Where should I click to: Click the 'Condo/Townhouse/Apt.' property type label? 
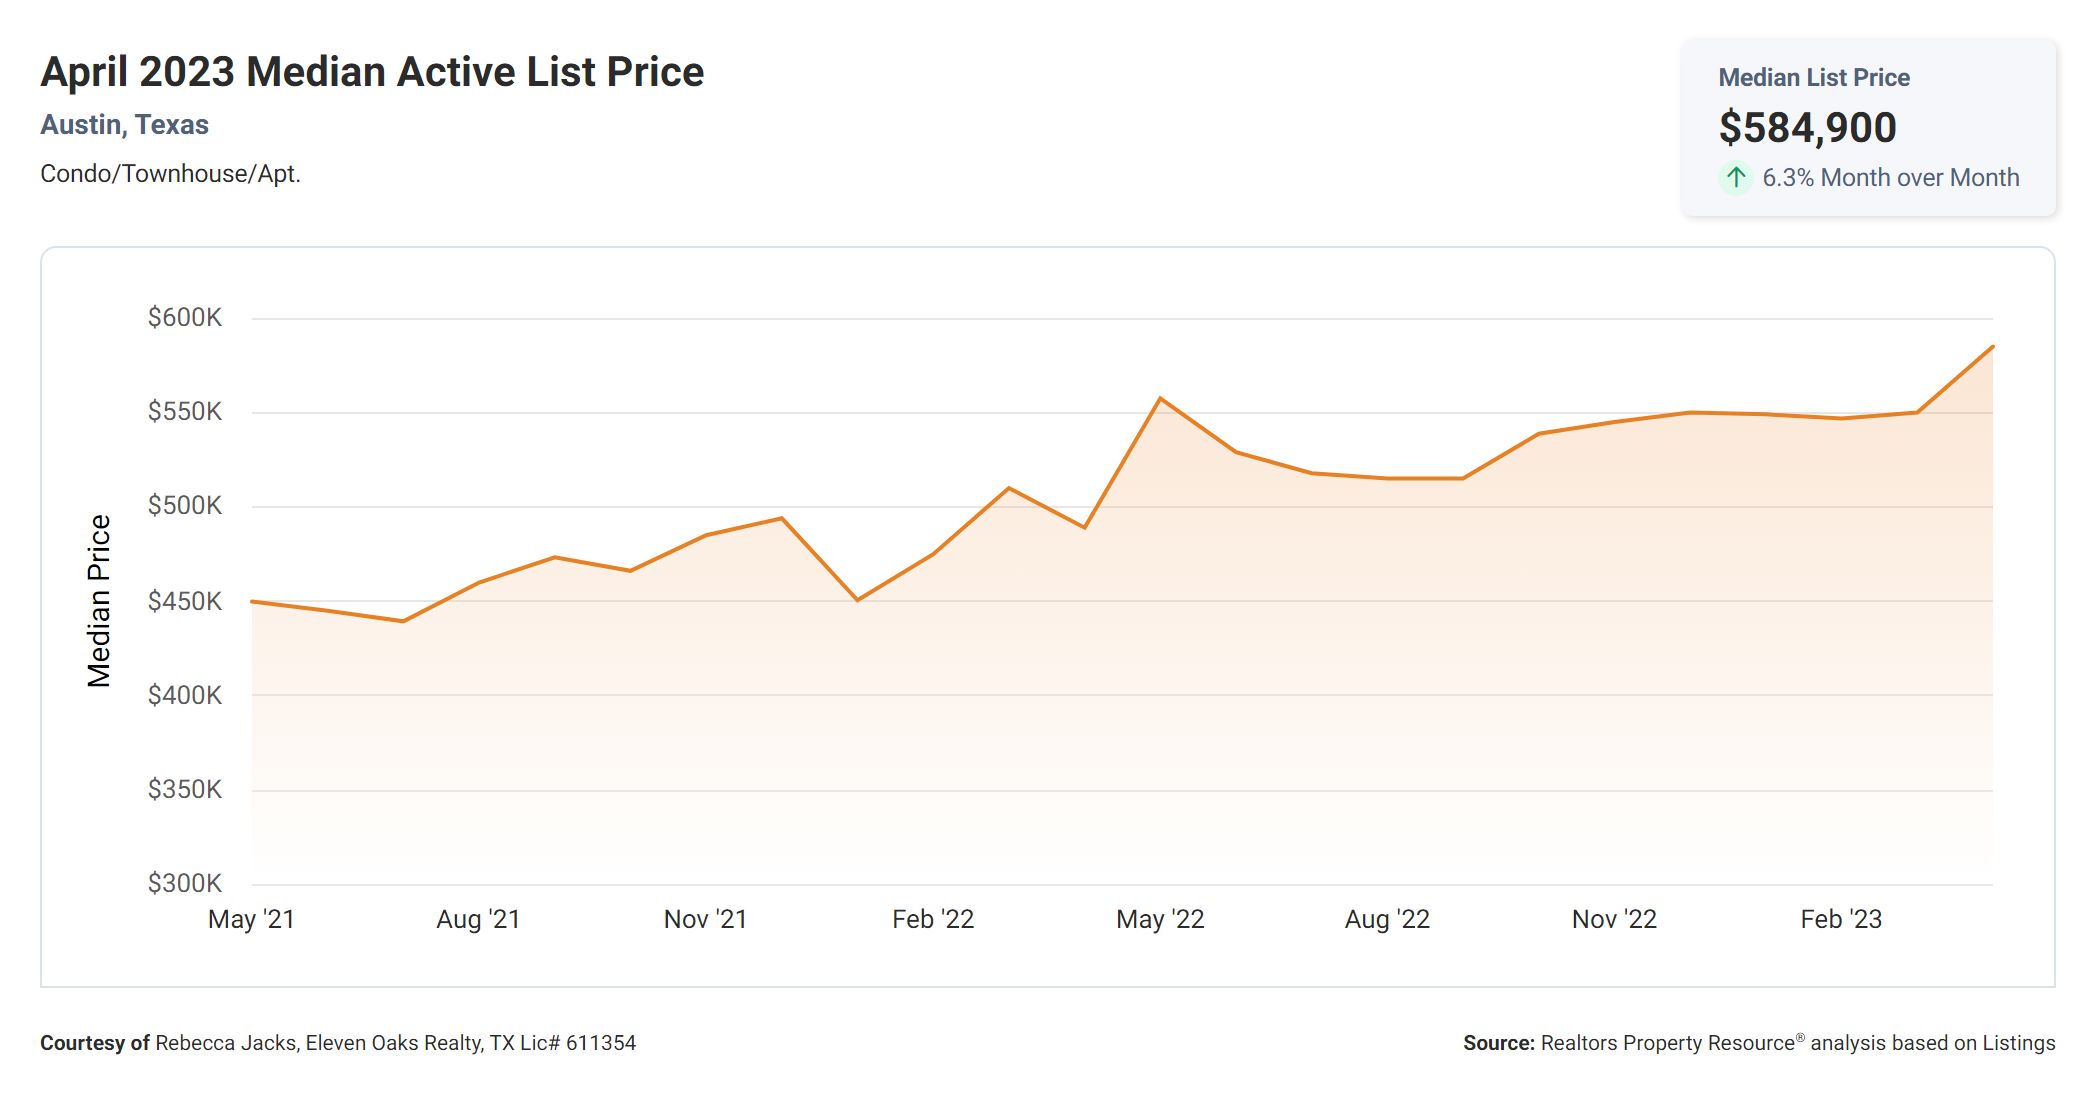click(170, 174)
